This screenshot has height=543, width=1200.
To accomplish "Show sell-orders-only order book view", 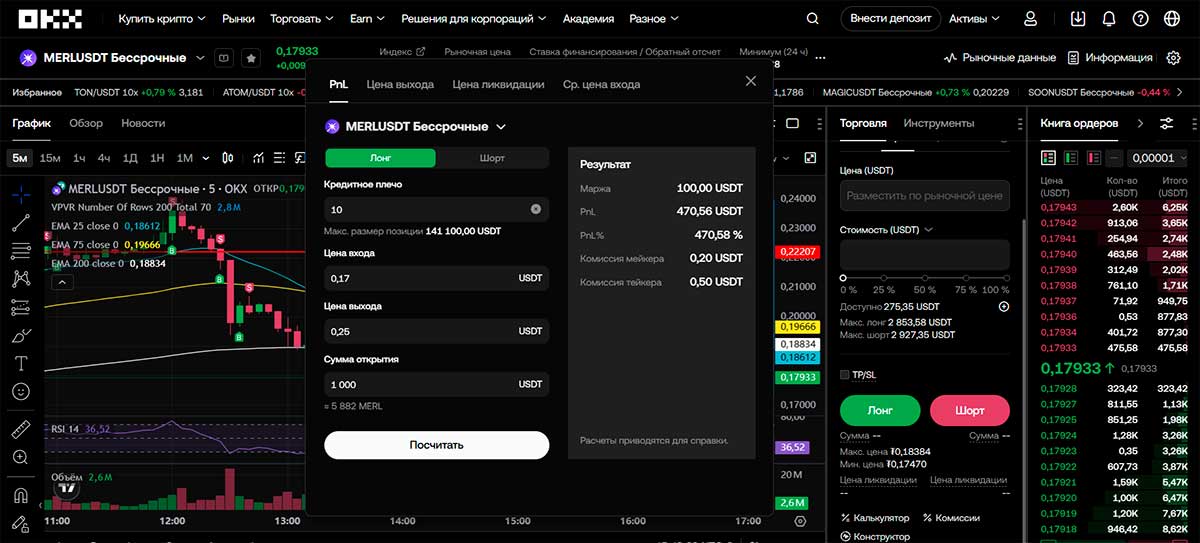I will coord(1094,158).
